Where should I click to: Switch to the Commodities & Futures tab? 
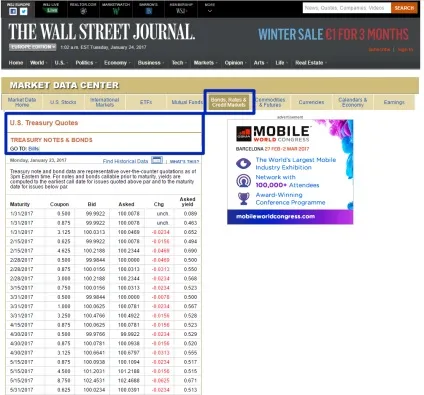270,102
